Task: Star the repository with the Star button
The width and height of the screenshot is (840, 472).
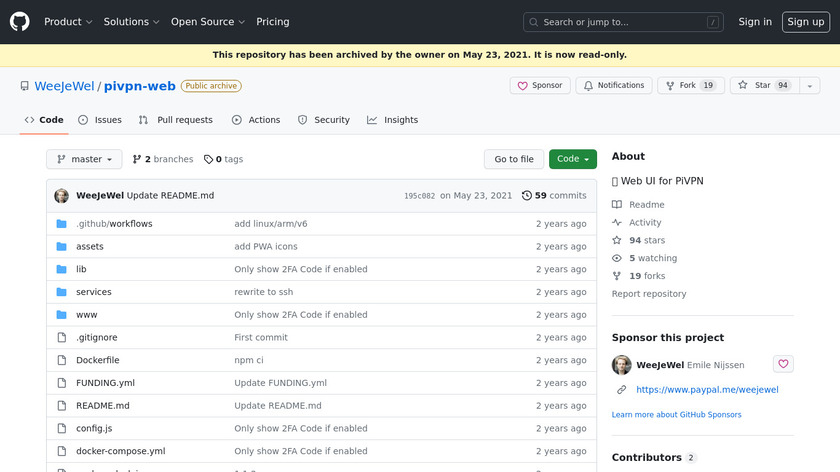Action: click(754, 86)
